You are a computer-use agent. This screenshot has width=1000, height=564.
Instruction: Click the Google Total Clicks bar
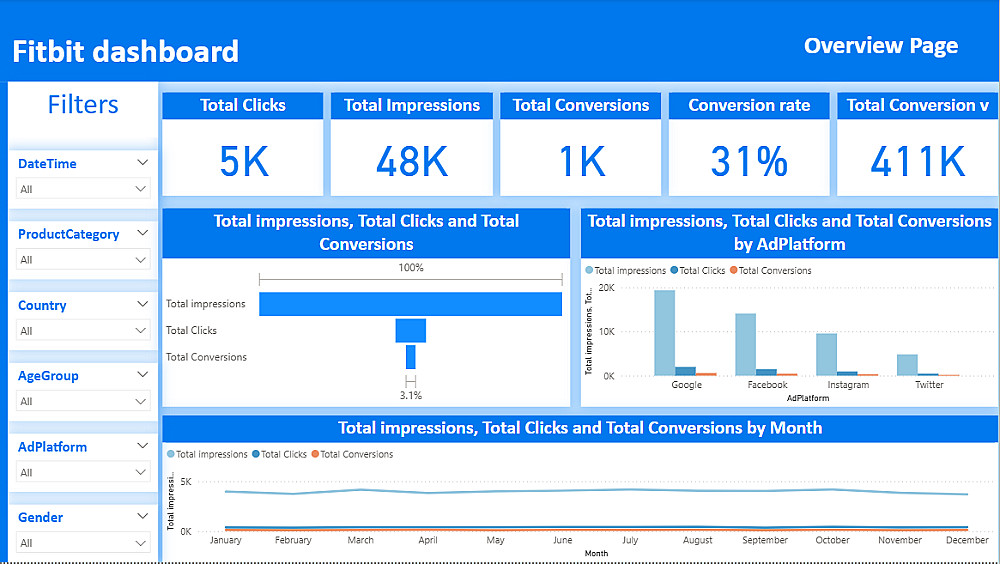pos(685,371)
